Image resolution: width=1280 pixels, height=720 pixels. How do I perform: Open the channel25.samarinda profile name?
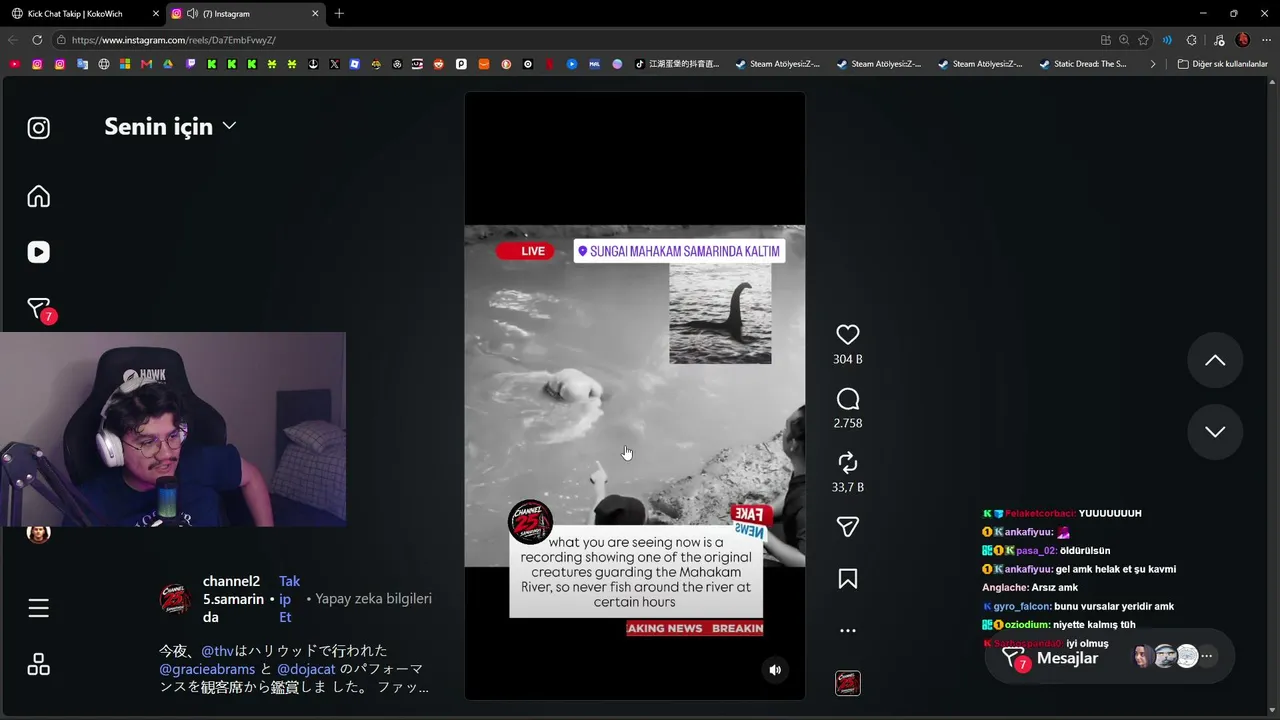coord(233,599)
